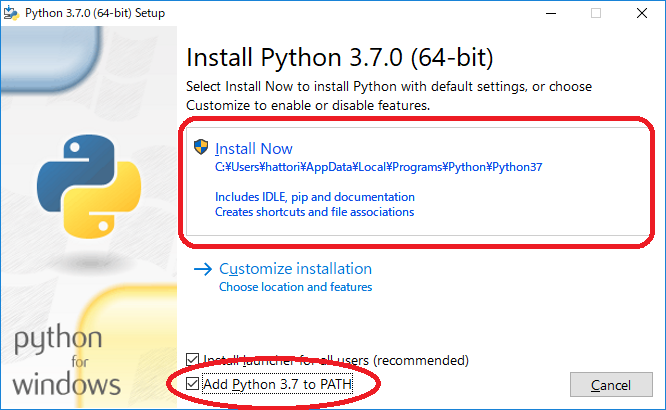Click the Python snake logo in sidebar

click(89, 186)
